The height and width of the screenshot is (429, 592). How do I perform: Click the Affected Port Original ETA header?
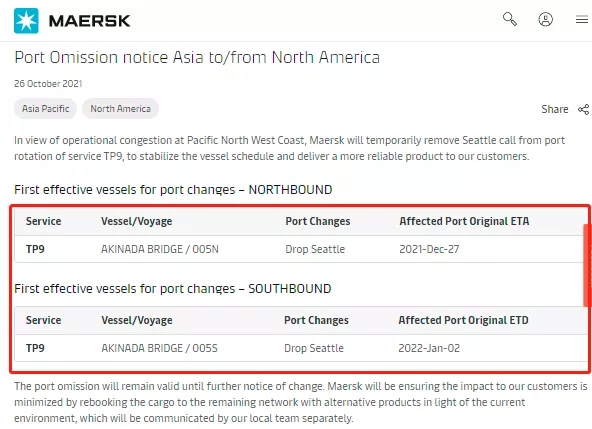click(464, 221)
